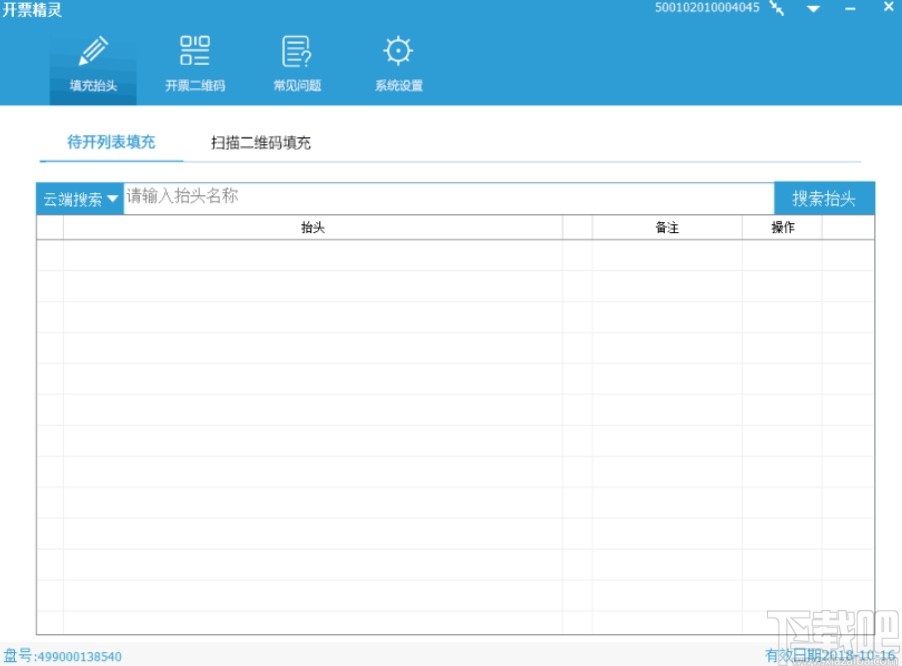Click the 备注 column header
The height and width of the screenshot is (666, 902).
[667, 227]
